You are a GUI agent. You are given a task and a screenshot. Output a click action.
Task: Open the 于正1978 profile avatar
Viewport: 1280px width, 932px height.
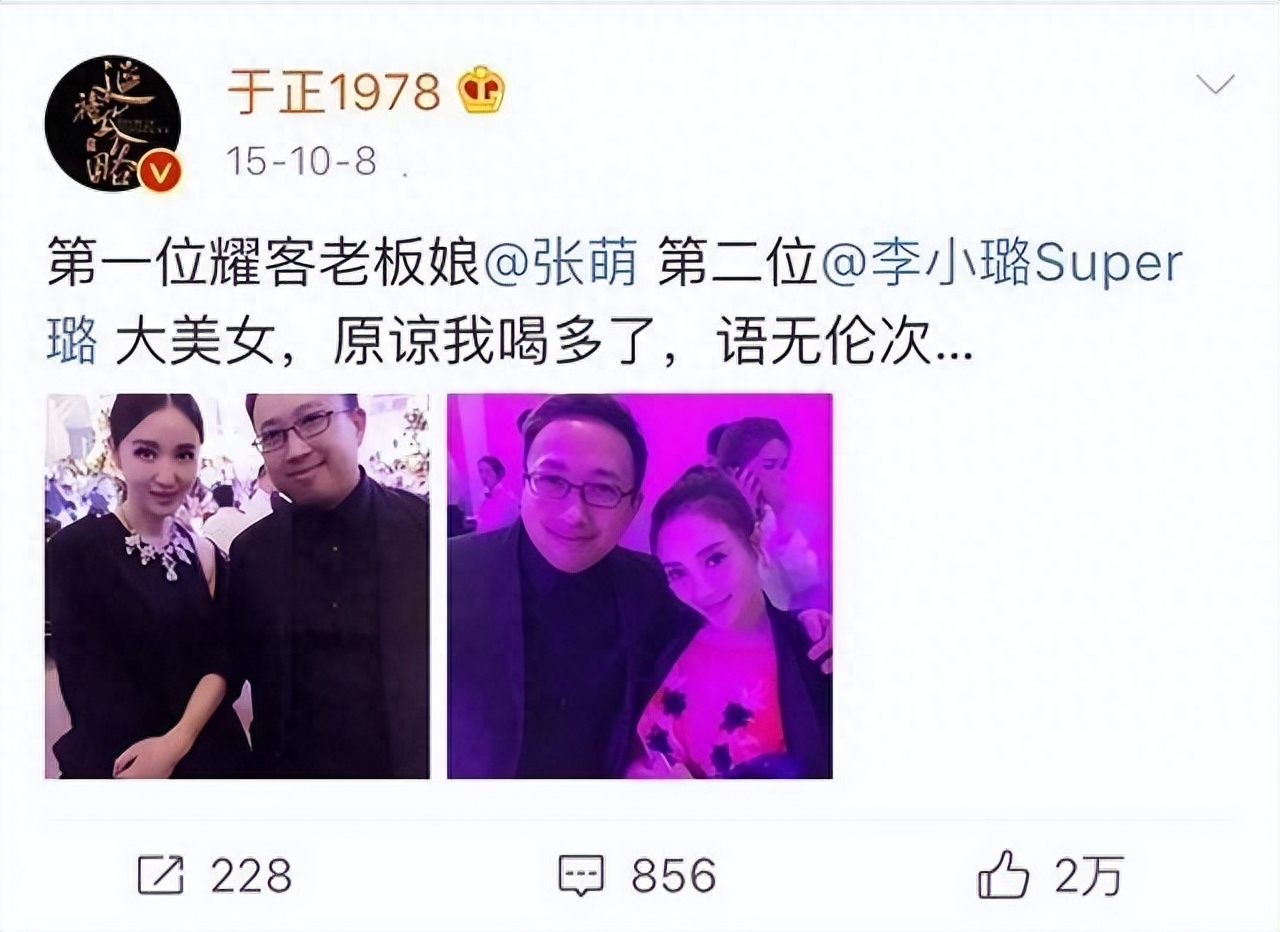click(112, 123)
